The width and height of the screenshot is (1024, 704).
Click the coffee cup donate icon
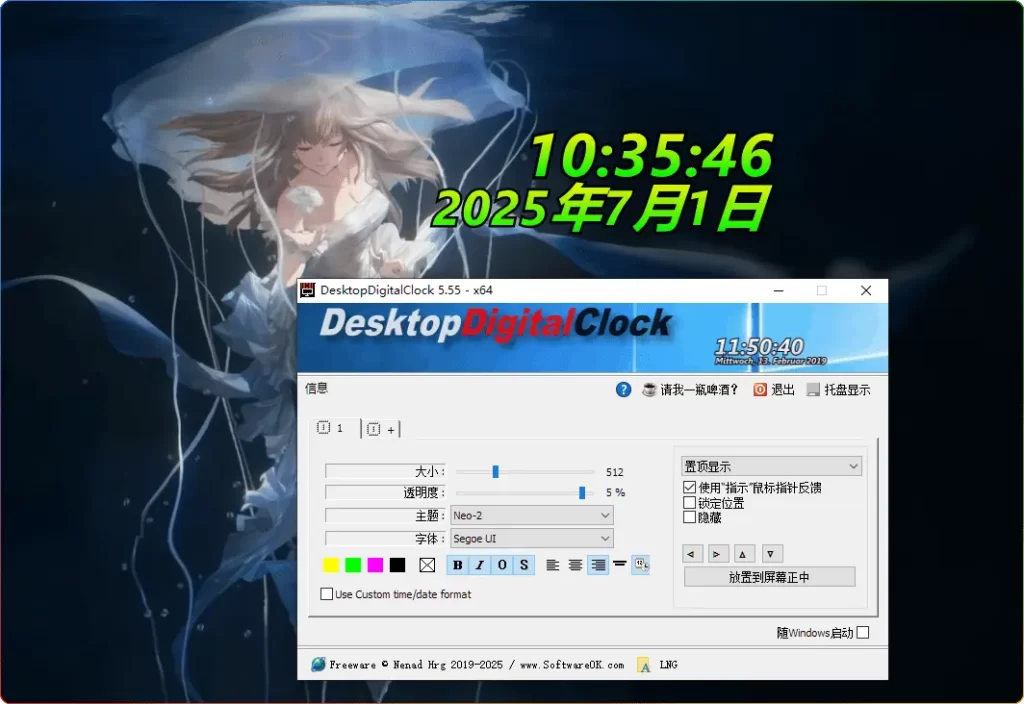click(x=649, y=390)
